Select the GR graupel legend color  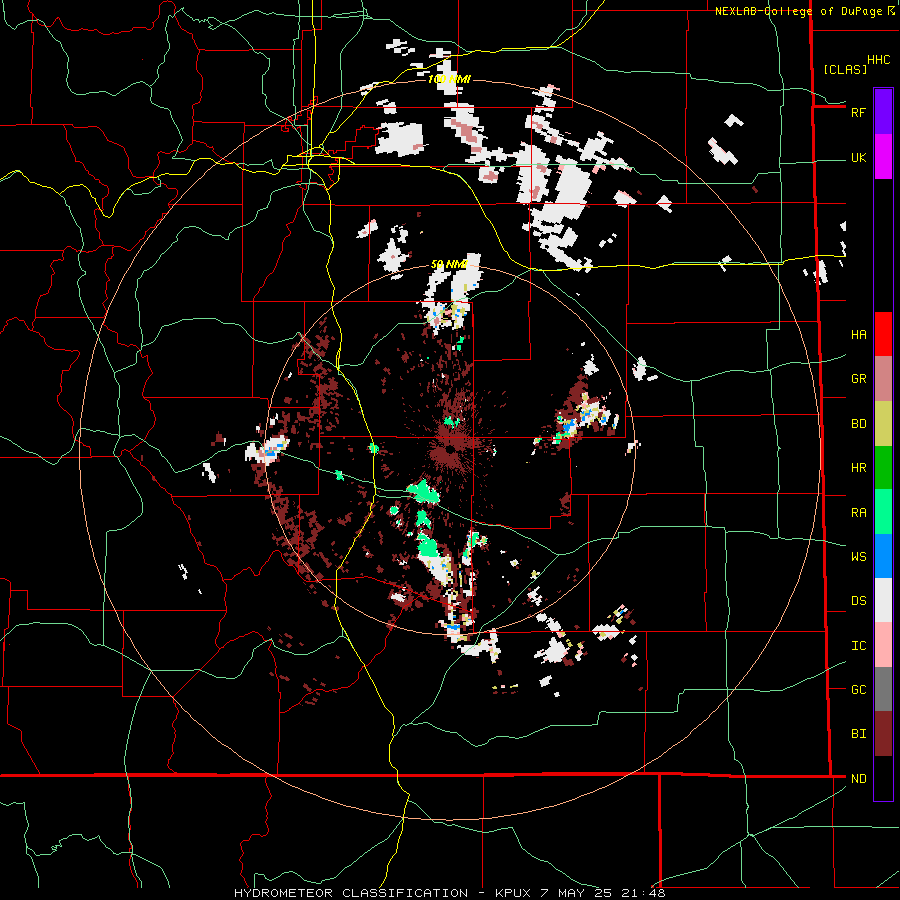(883, 379)
